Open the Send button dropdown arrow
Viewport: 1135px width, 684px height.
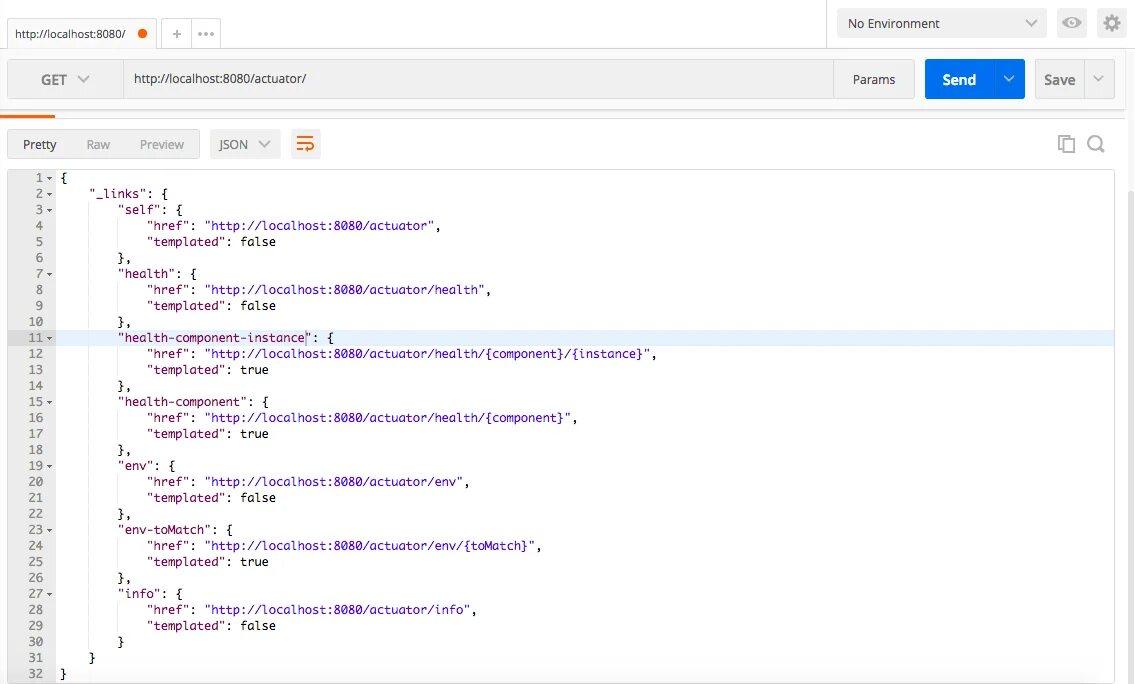tap(1009, 79)
